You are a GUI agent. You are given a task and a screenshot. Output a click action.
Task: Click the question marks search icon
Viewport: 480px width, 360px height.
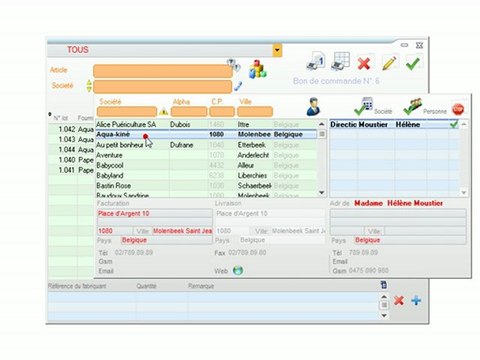coord(233,64)
